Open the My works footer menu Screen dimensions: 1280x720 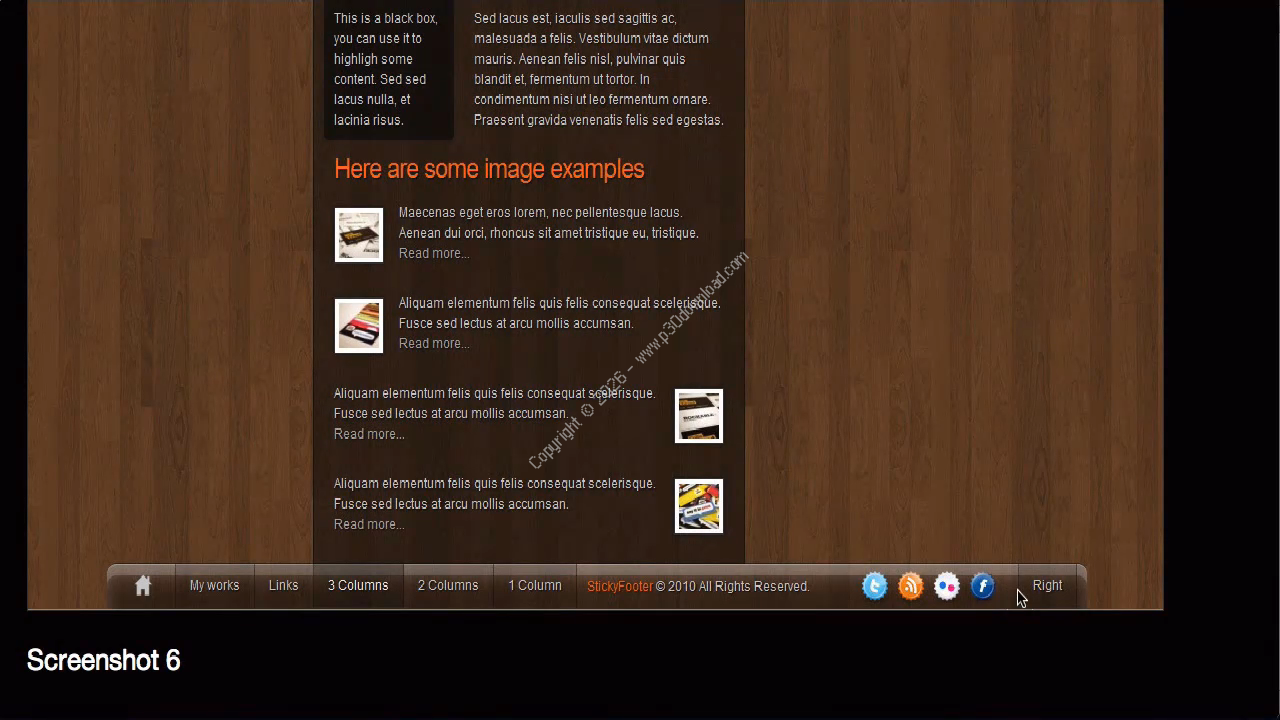214,586
